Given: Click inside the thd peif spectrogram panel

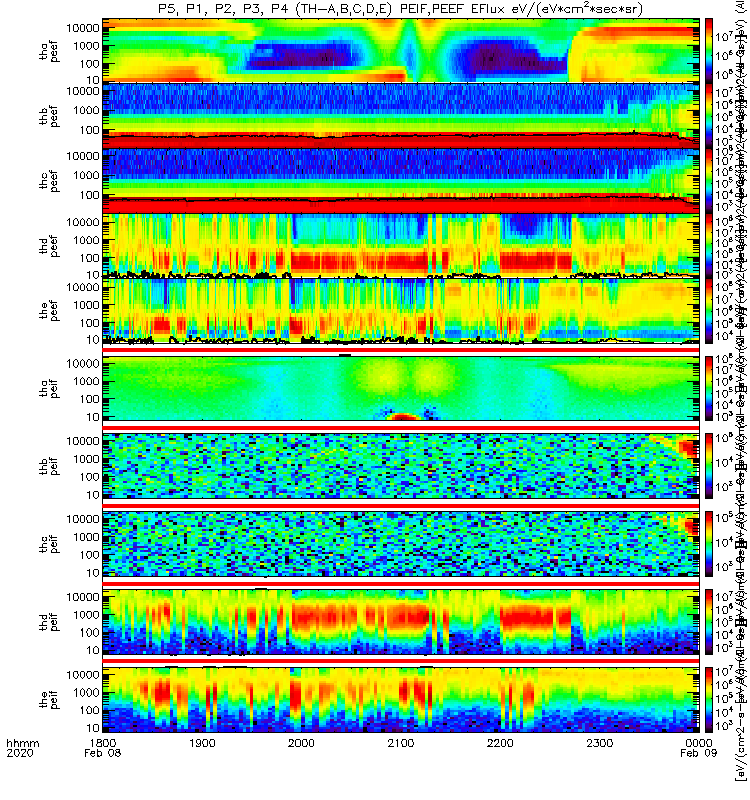Looking at the screenshot, I should [x=401, y=622].
